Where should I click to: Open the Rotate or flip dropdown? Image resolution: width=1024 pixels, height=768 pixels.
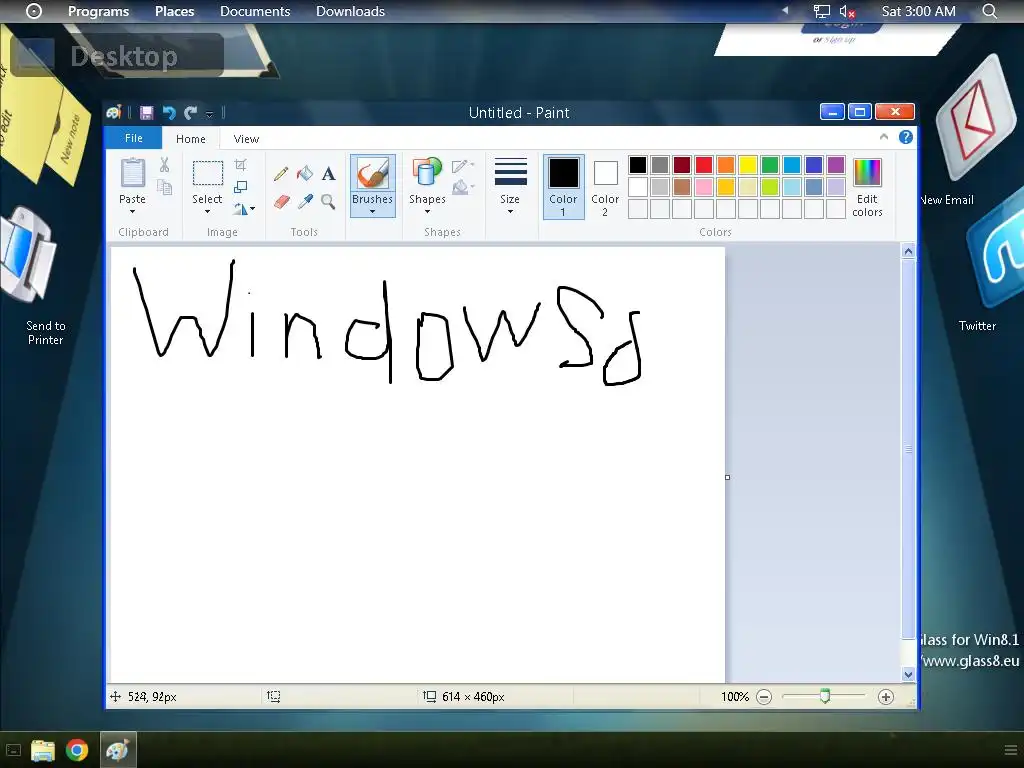coord(244,209)
